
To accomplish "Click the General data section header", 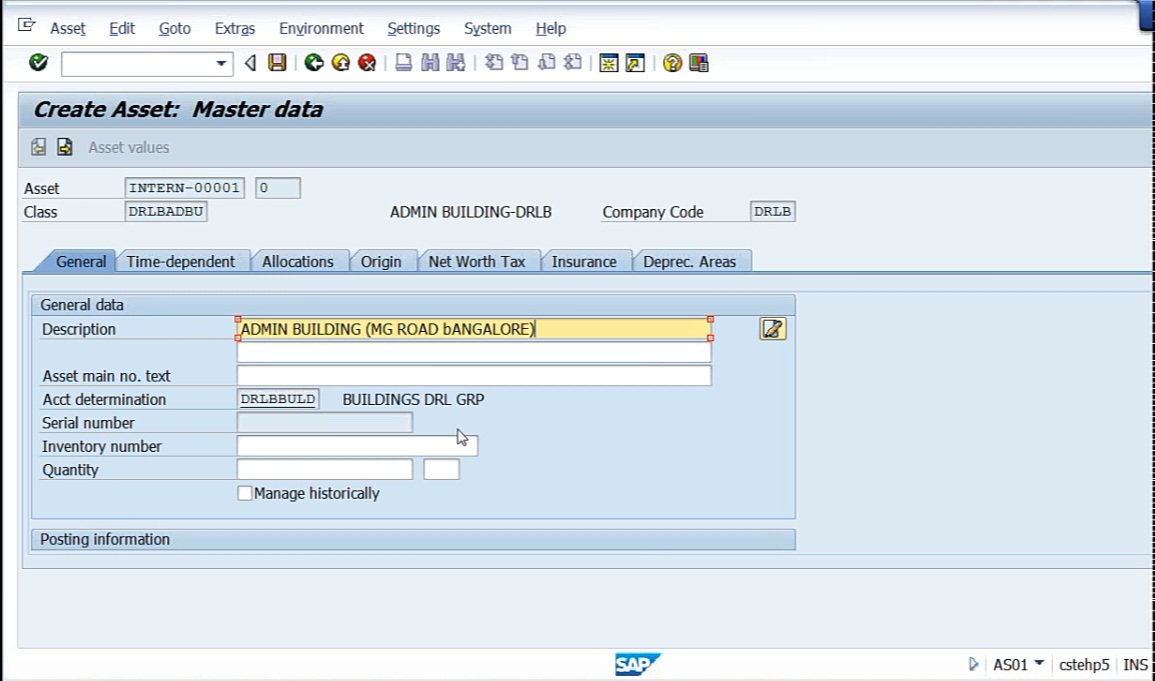I will [413, 305].
